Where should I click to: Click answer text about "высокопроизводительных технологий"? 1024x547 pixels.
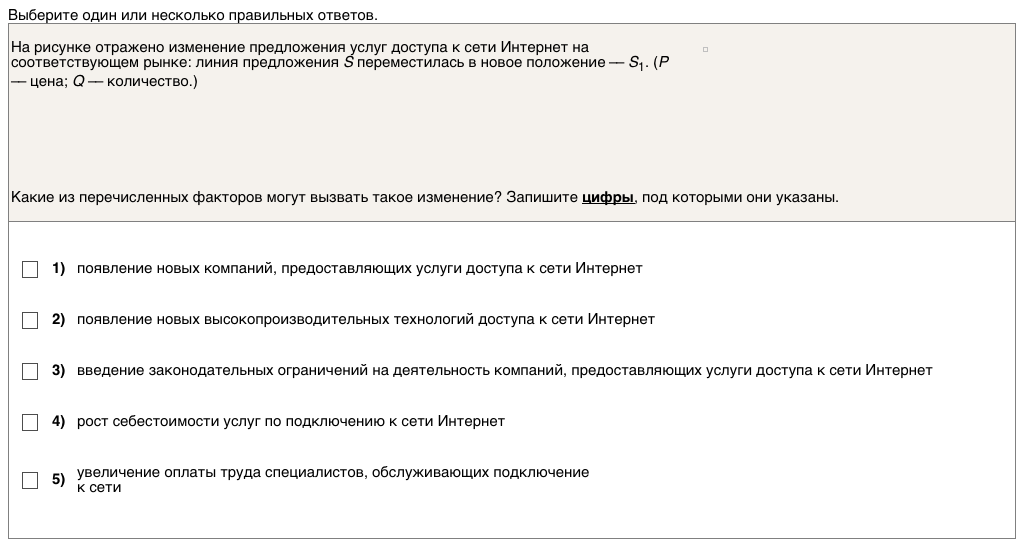365,319
